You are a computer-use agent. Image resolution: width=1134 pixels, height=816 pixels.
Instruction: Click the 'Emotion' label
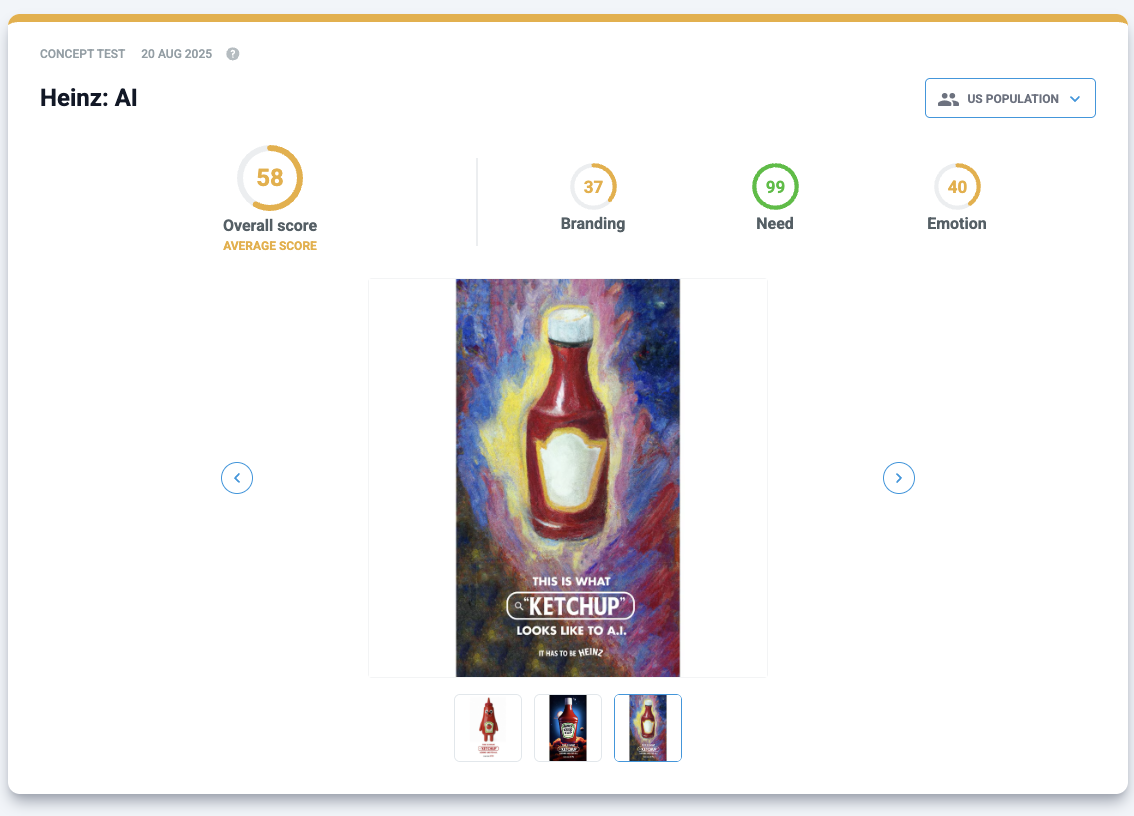(957, 224)
